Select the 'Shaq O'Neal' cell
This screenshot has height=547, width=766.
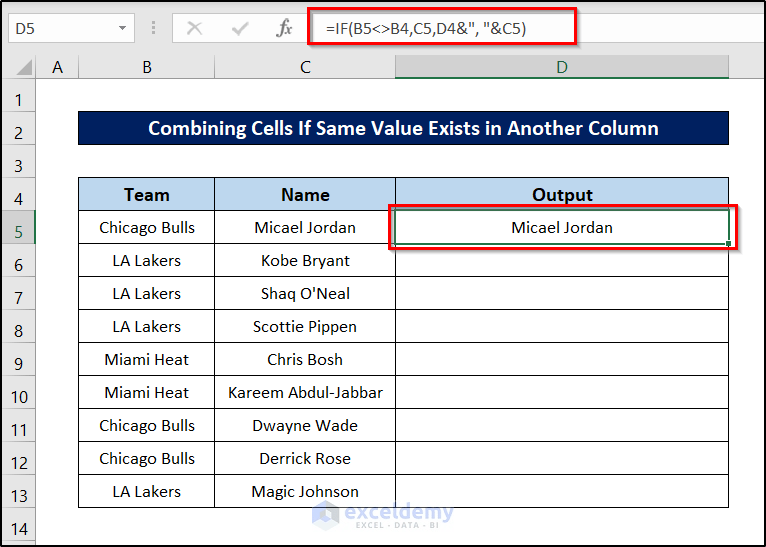305,293
